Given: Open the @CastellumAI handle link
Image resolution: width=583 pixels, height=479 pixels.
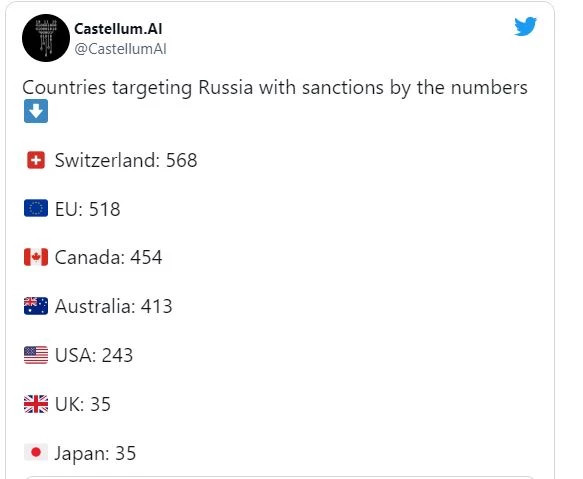Looking at the screenshot, I should (120, 49).
